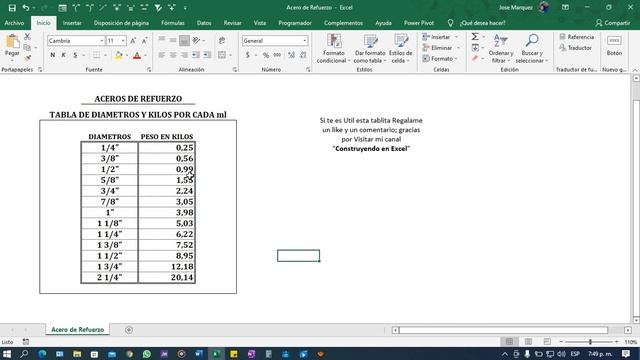Toggle middle vertical alignment
The height and width of the screenshot is (360, 640).
[x=173, y=40]
